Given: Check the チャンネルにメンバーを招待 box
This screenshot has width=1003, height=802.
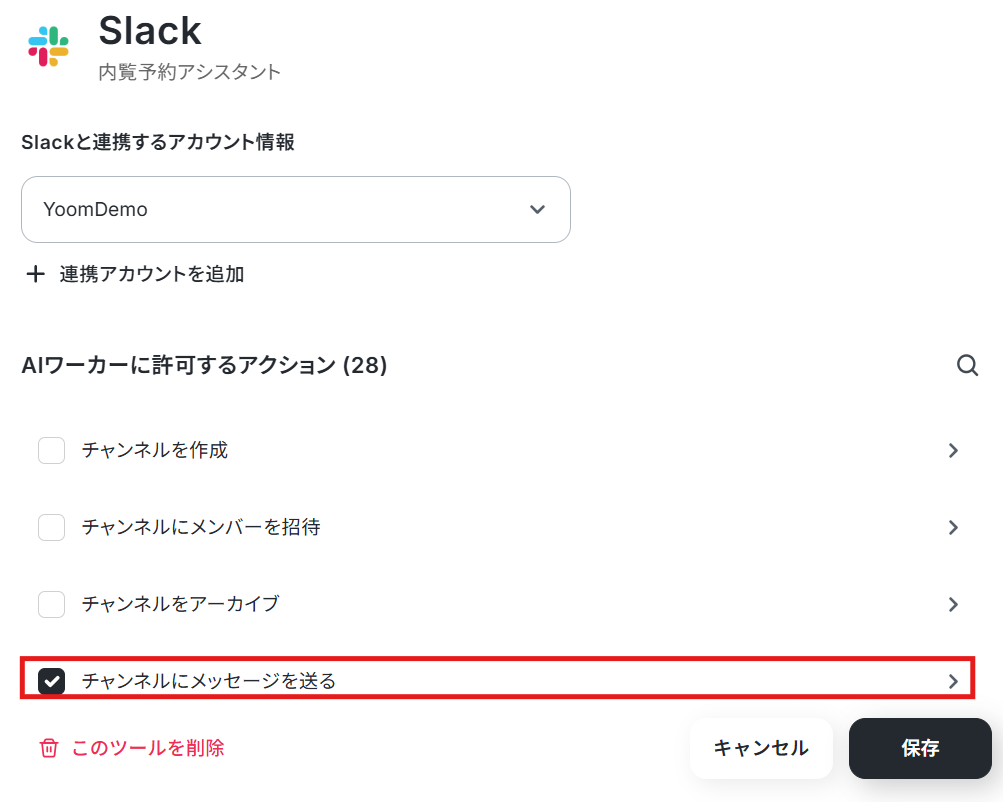Looking at the screenshot, I should (x=51, y=527).
